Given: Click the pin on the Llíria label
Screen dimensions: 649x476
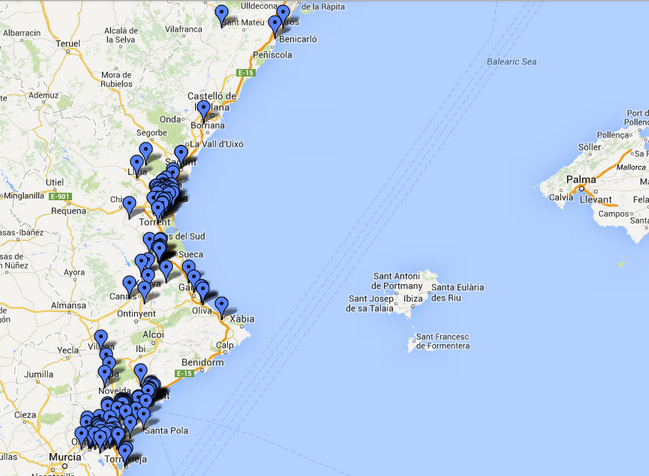Looking at the screenshot, I should 137,165.
